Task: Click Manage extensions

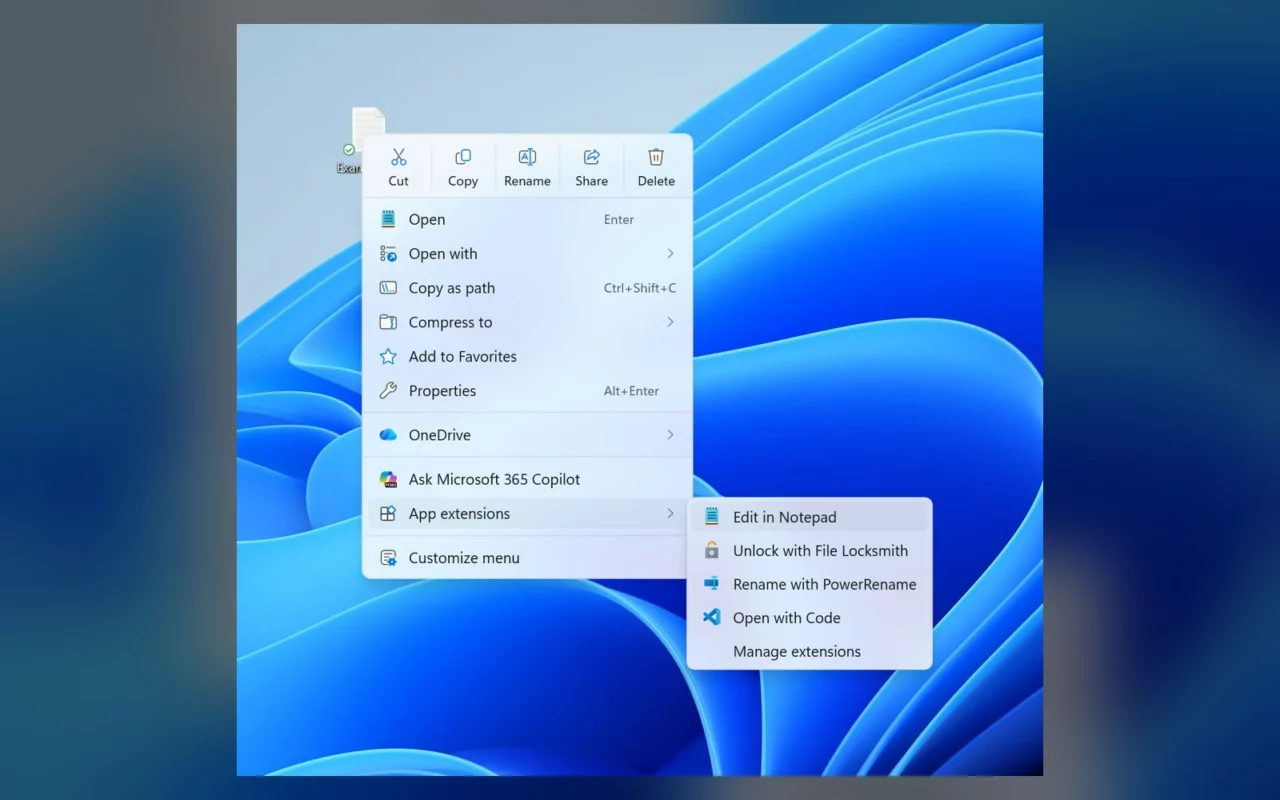Action: (x=809, y=652)
